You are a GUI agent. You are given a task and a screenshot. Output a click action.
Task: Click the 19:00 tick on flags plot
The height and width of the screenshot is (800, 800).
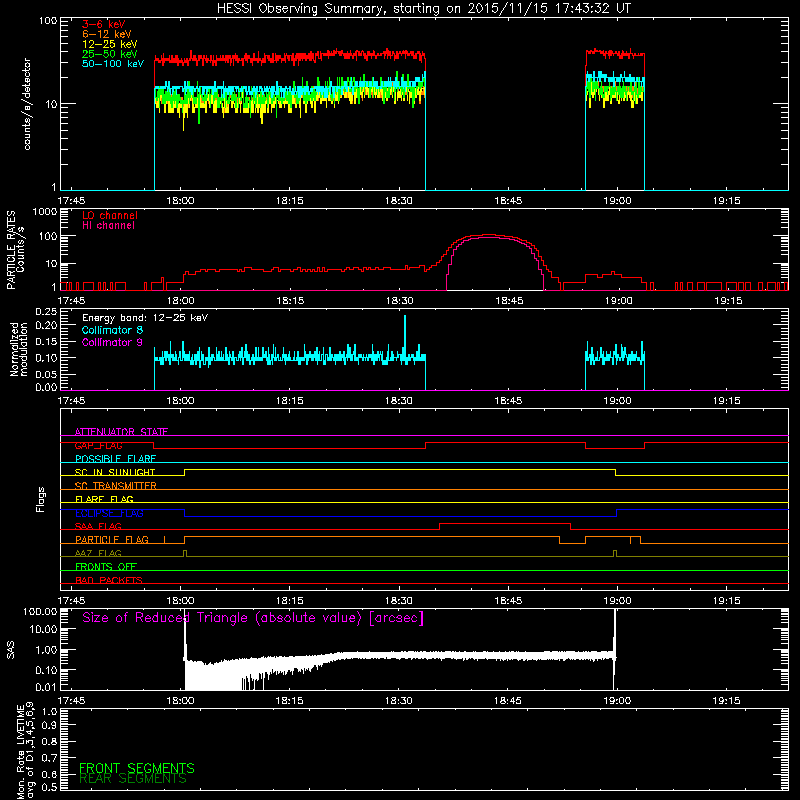[x=617, y=601]
